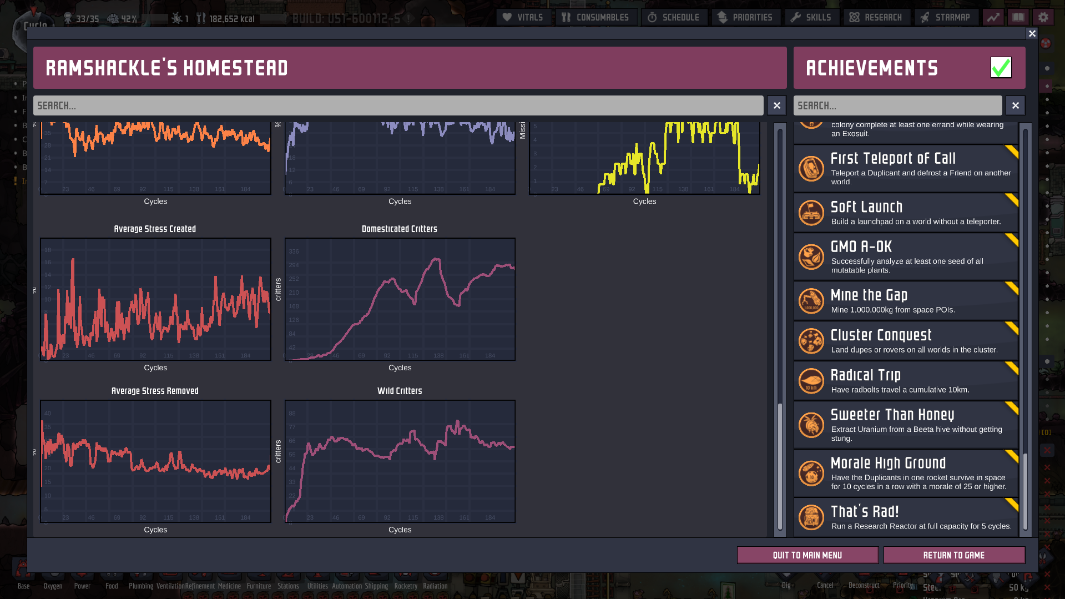
Task: Click the GMO A-OK achievement icon
Action: click(x=812, y=255)
